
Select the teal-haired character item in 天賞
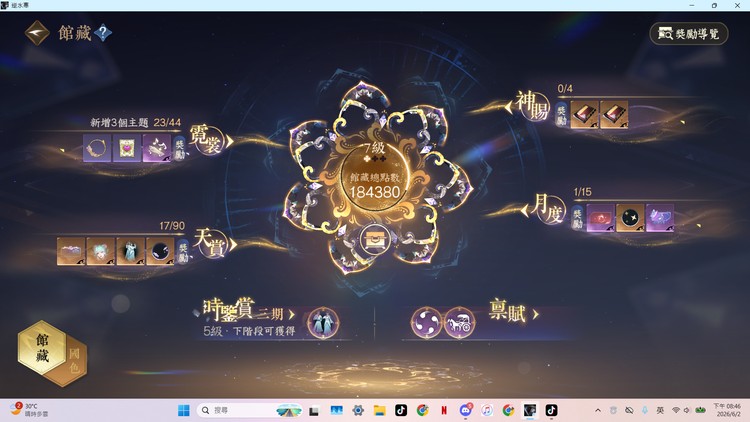coord(100,251)
